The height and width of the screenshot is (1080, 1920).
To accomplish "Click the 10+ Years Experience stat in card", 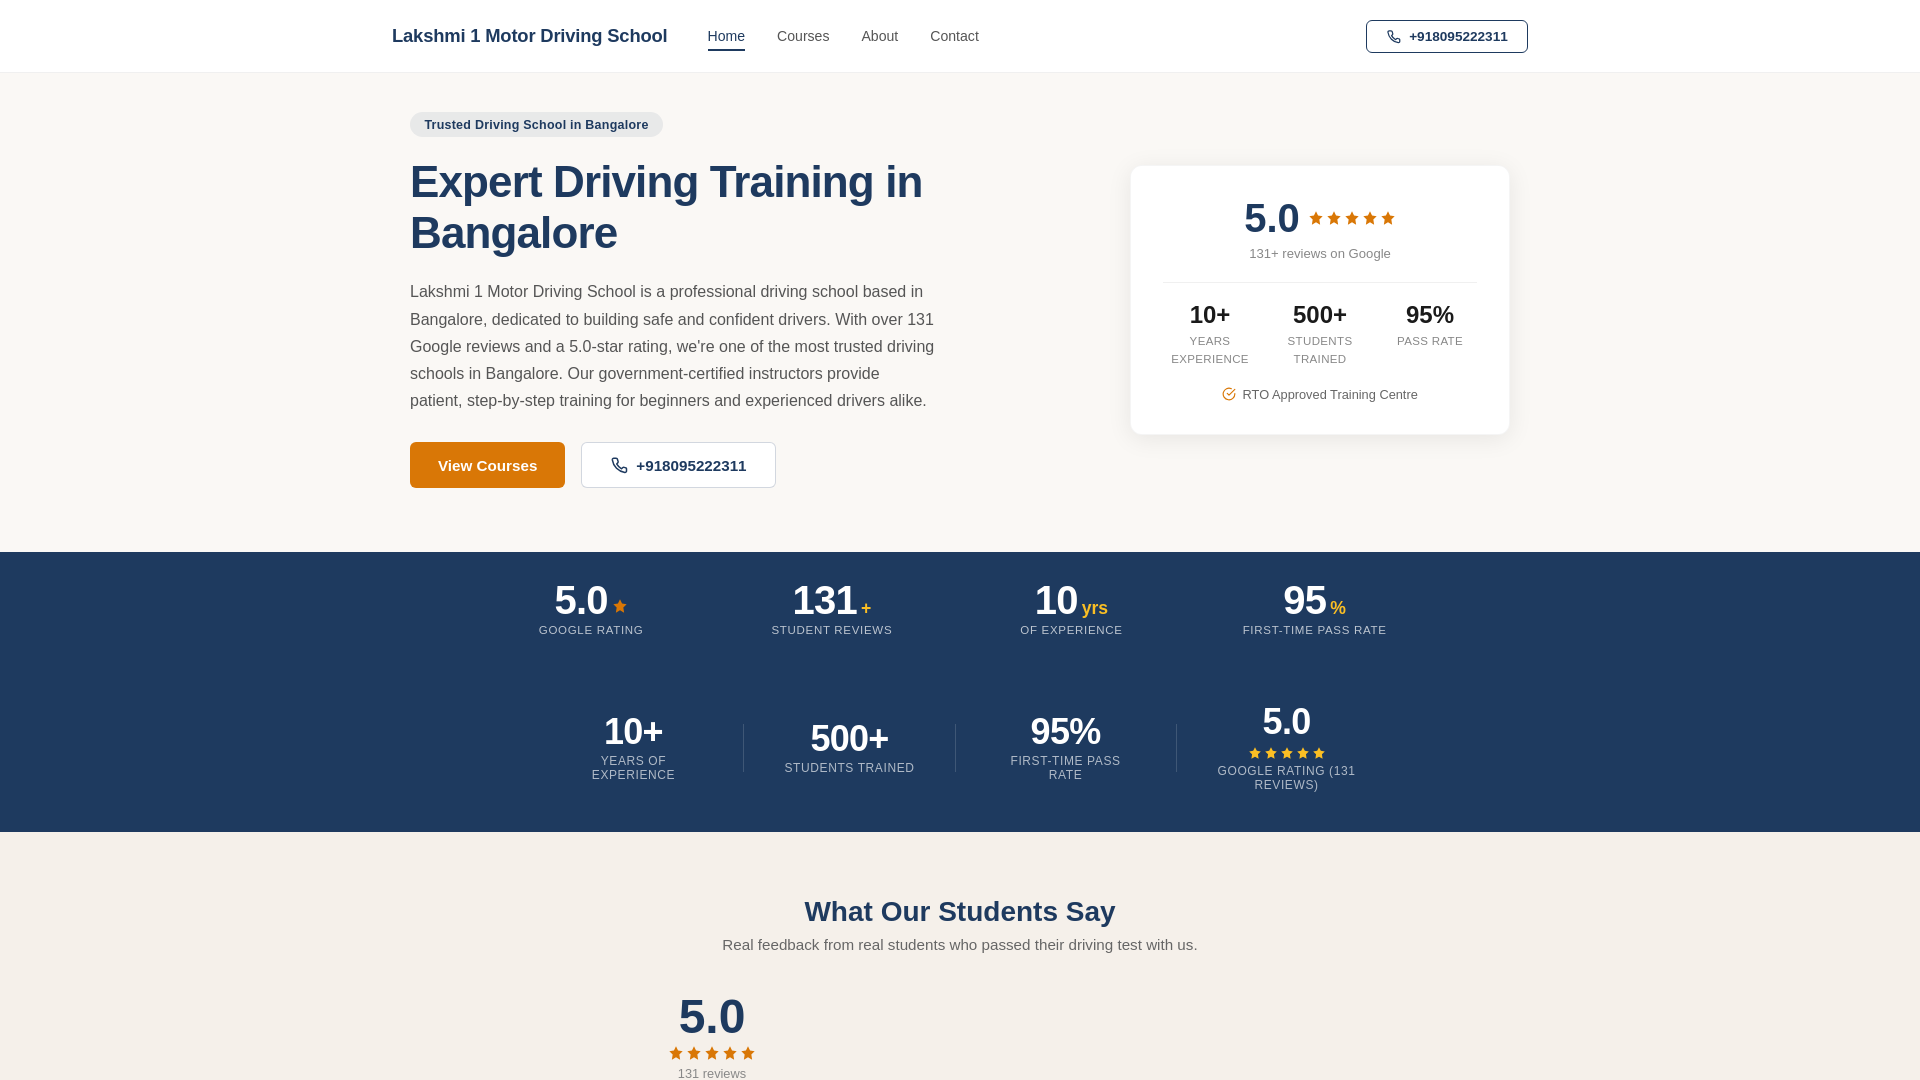I will pyautogui.click(x=1210, y=334).
